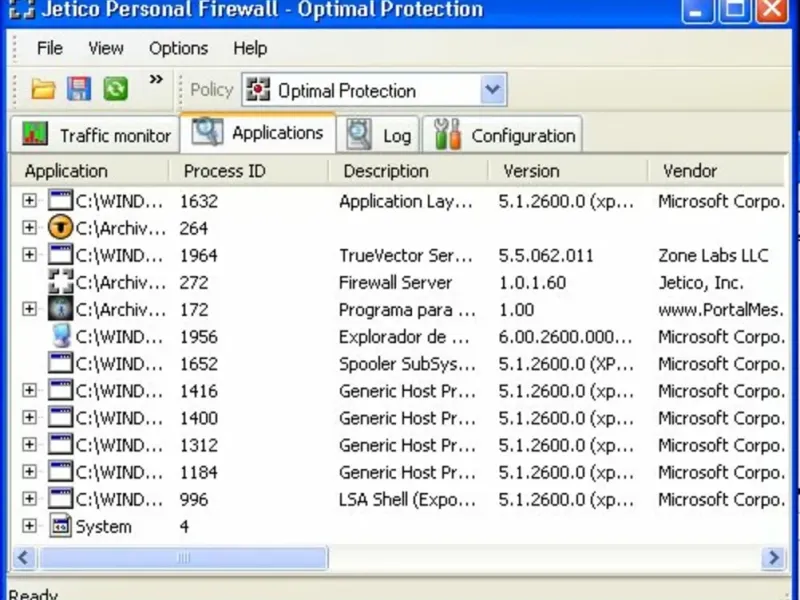Screen dimensions: 800x600
Task: Click the floppy disk save icon
Action: 79,89
